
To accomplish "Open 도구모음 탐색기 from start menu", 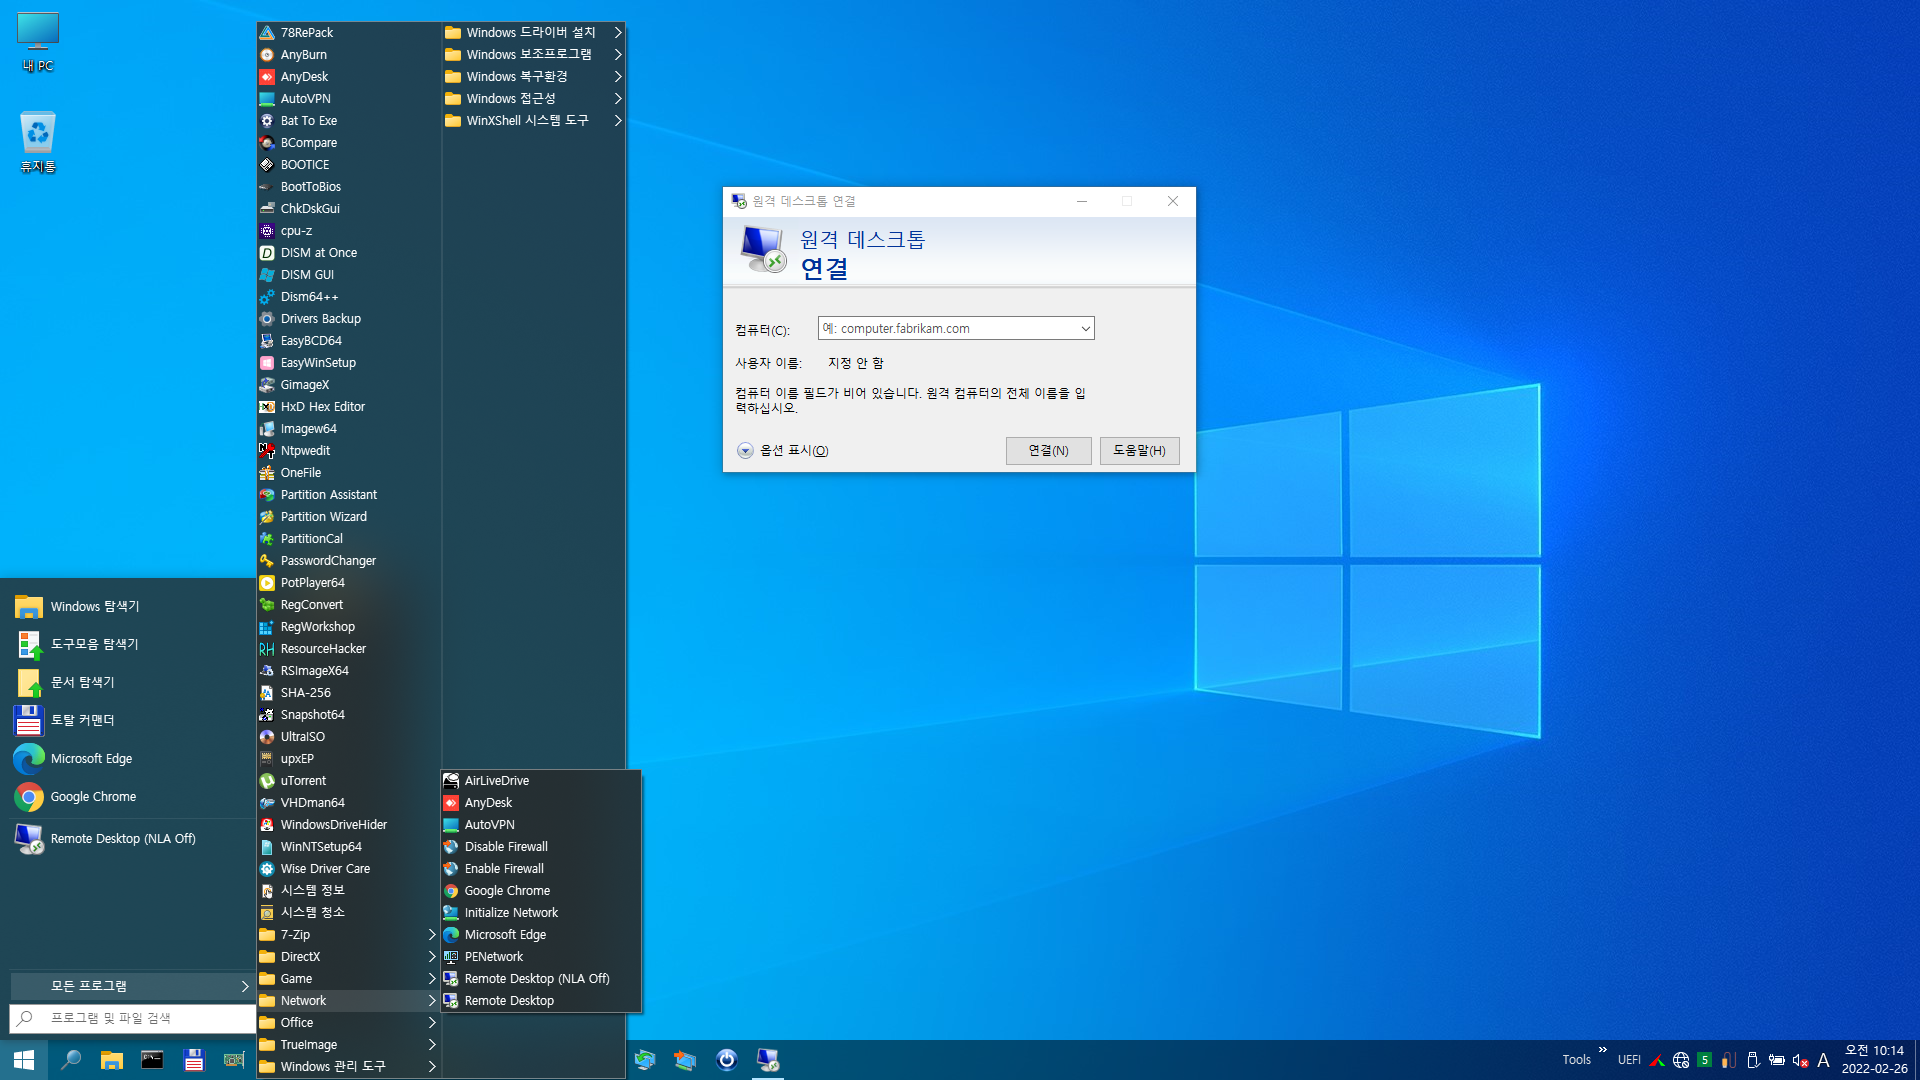I will coord(130,645).
